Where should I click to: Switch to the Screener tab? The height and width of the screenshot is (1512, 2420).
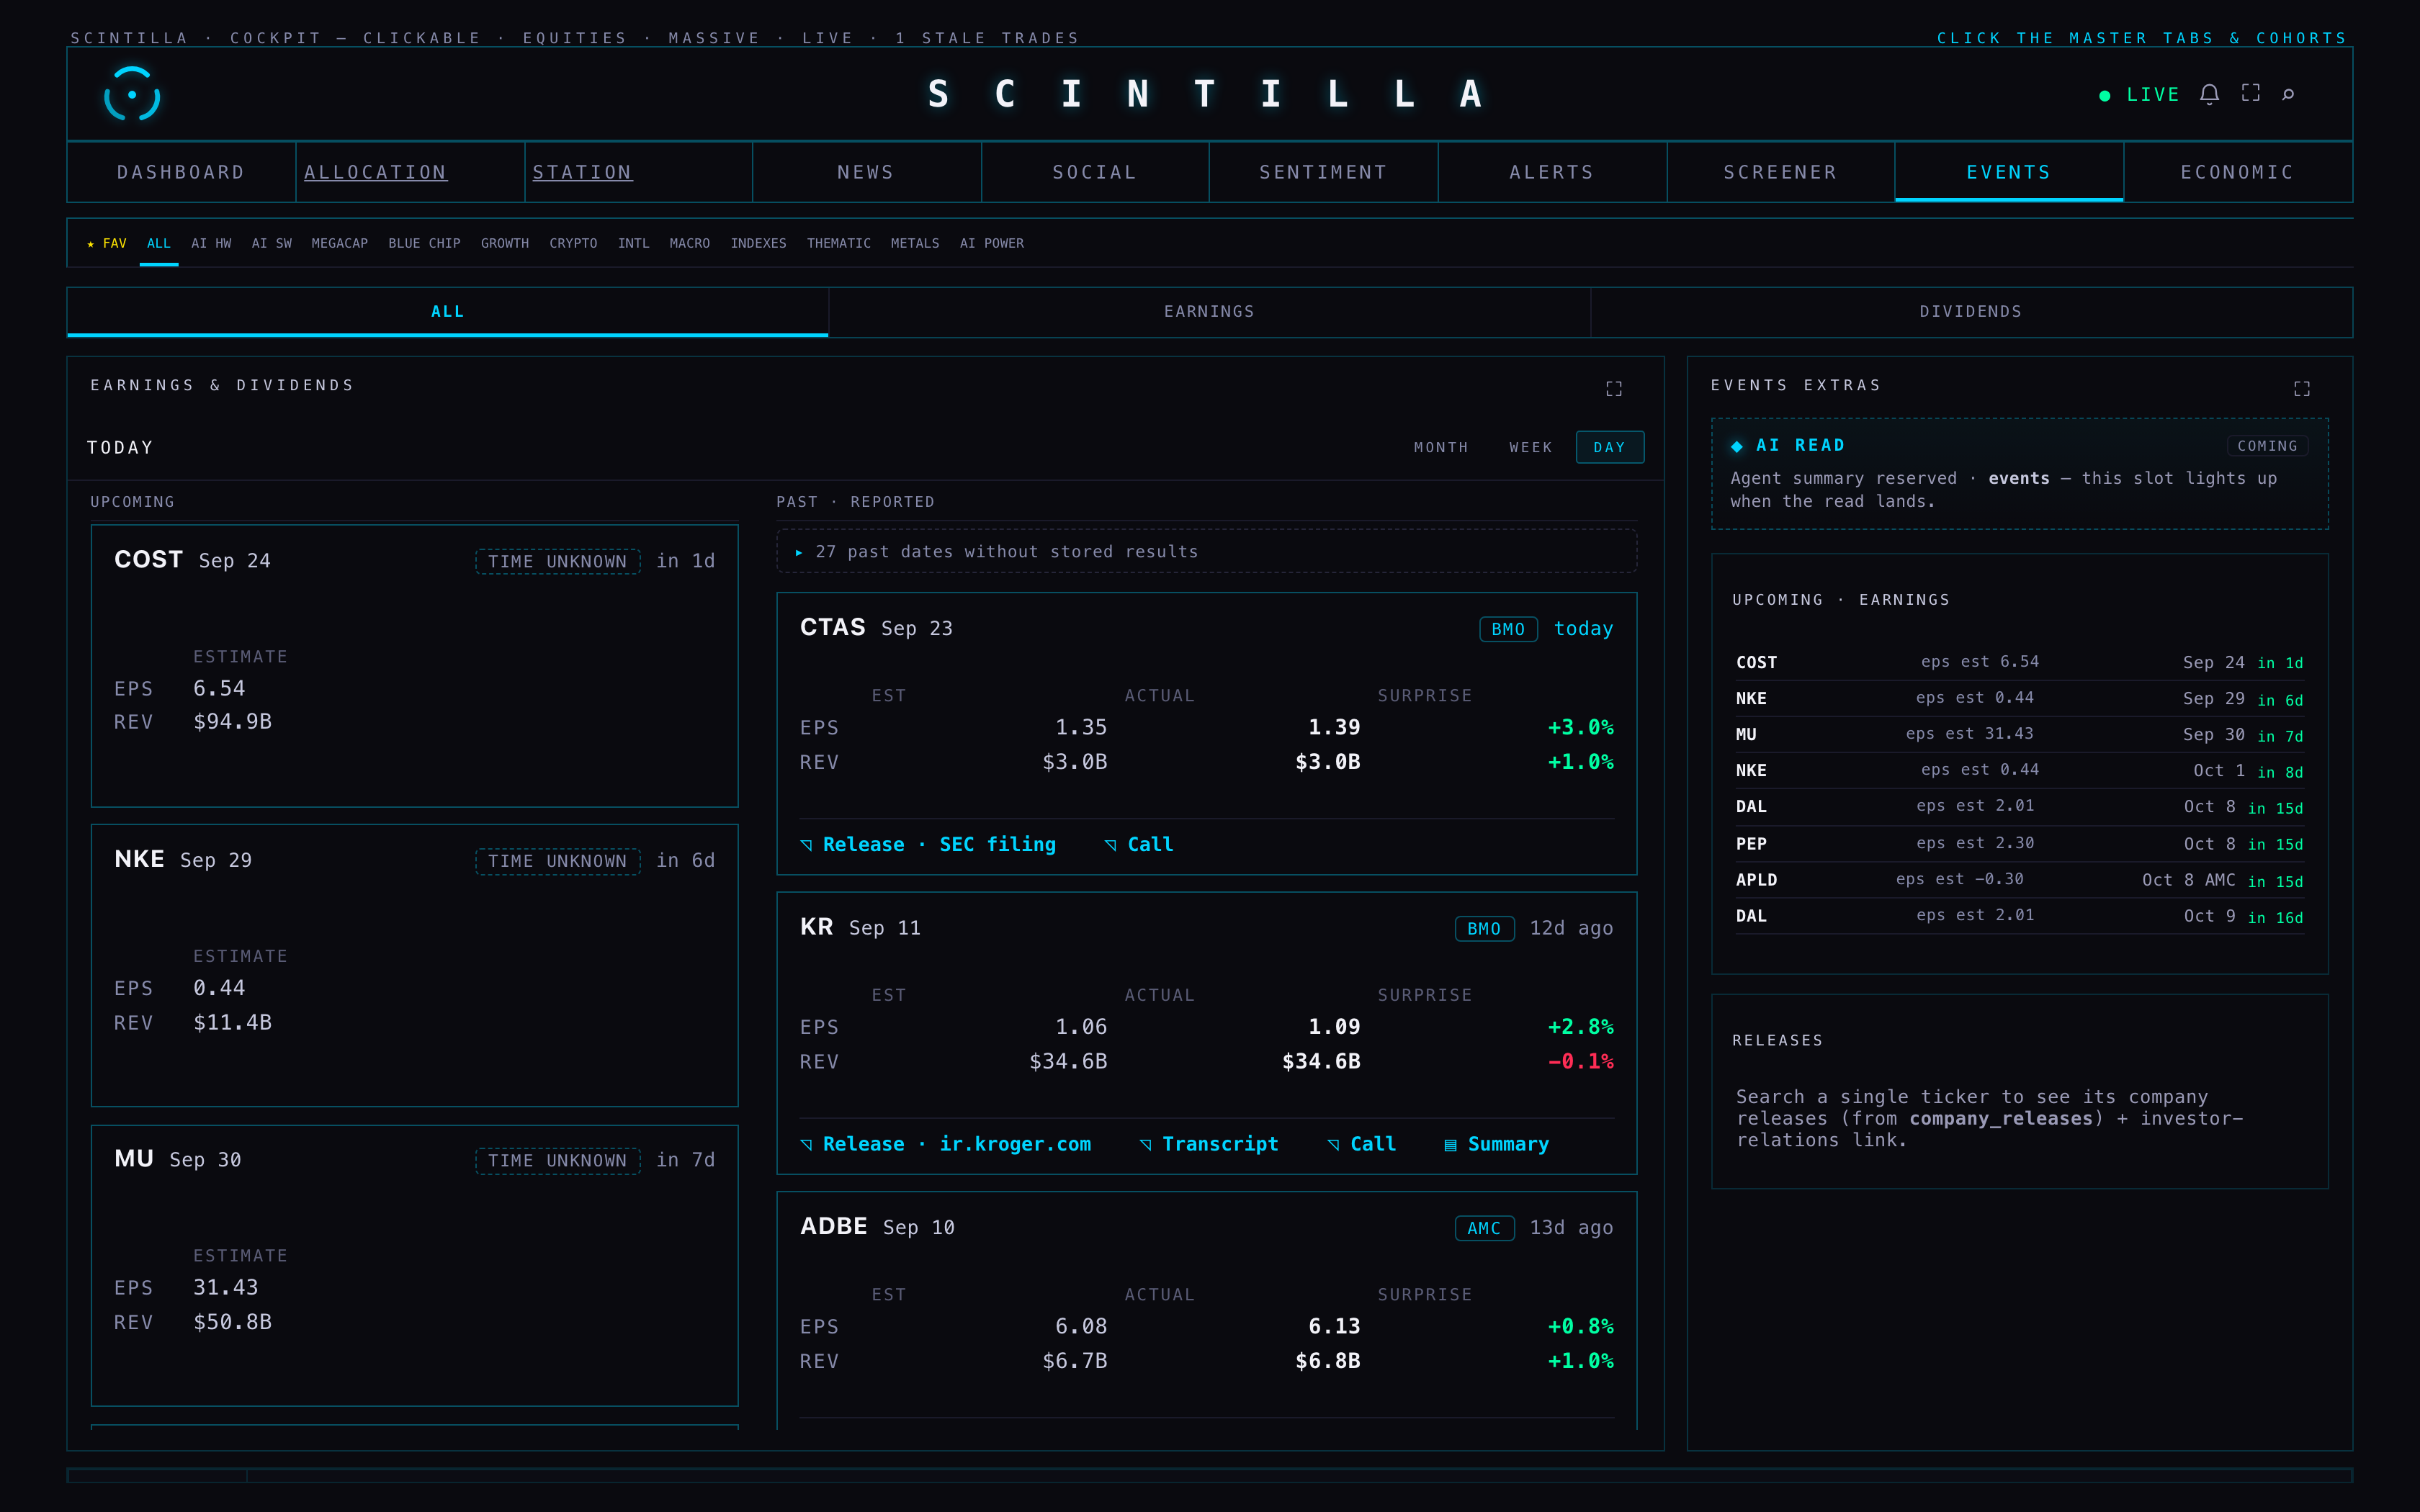(1780, 172)
